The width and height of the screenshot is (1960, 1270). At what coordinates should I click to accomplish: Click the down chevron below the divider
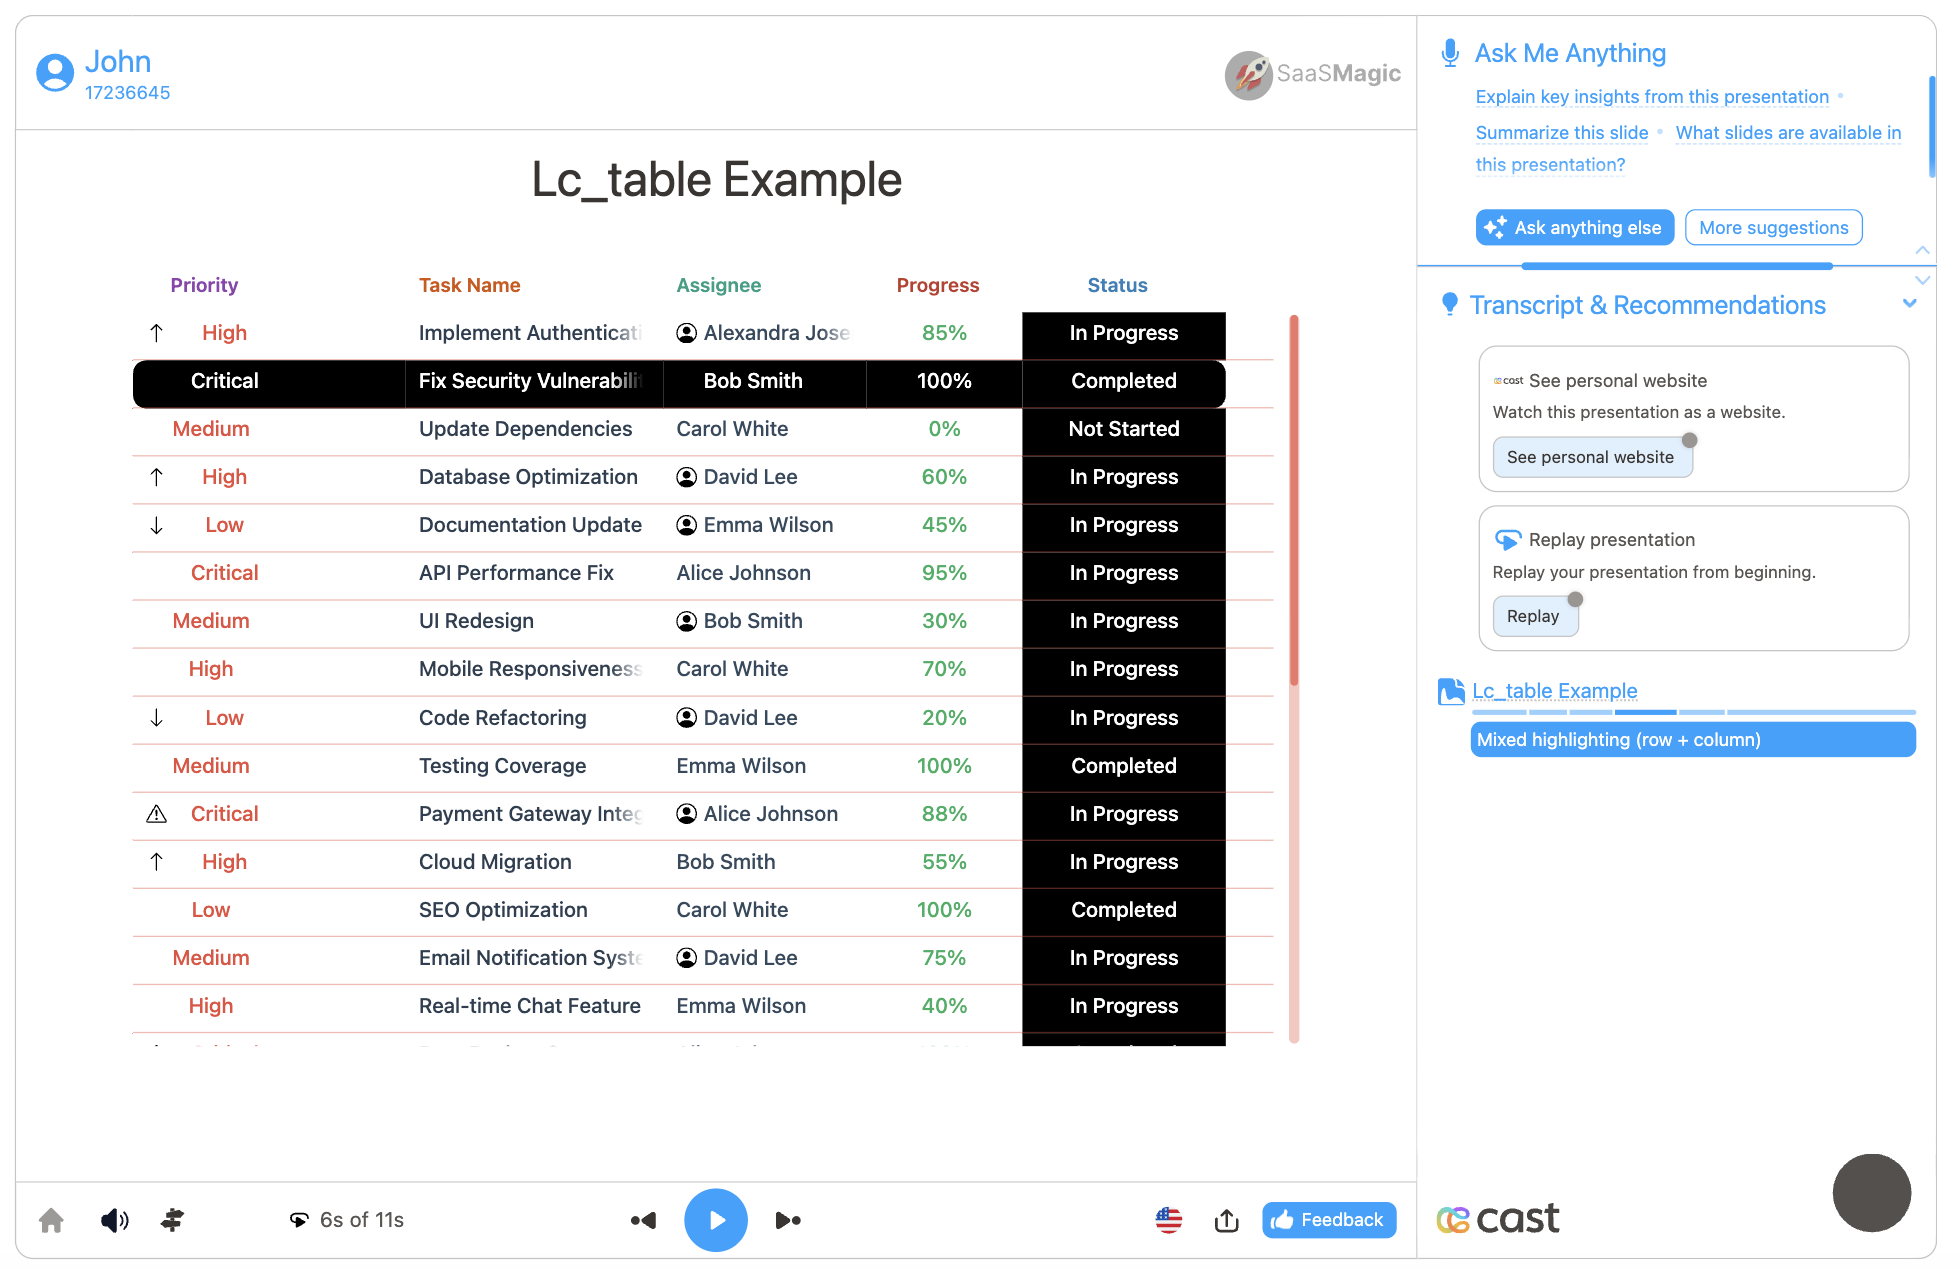[x=1922, y=281]
